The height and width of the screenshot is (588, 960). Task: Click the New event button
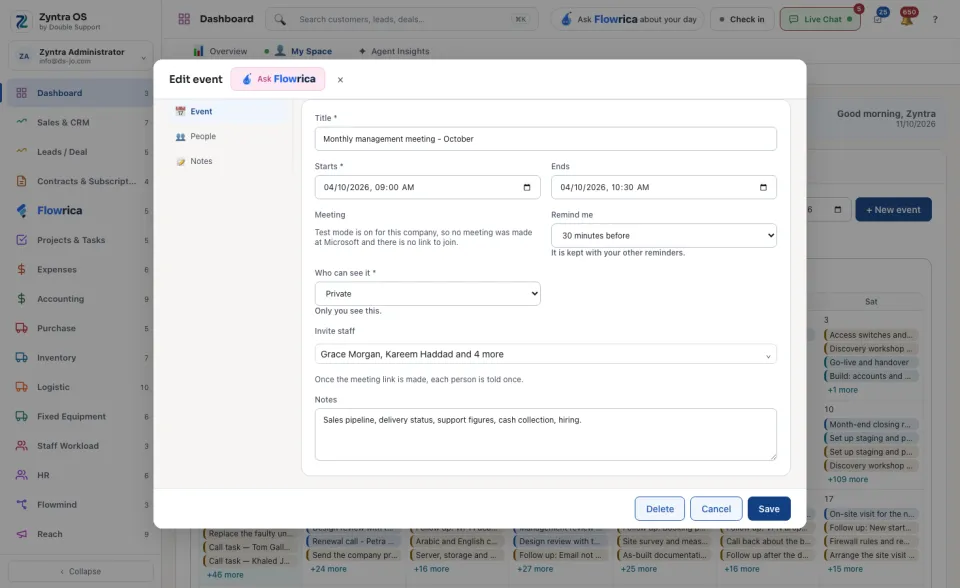(x=893, y=209)
